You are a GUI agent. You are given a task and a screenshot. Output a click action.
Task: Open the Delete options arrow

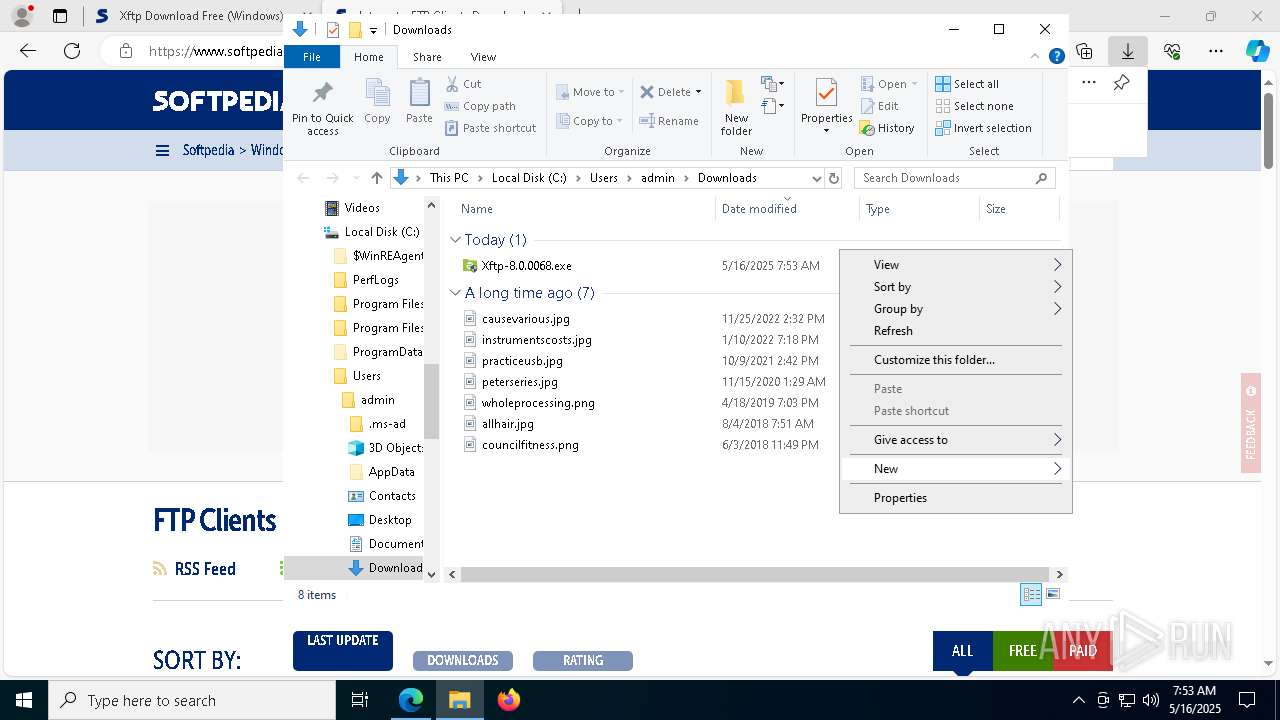tap(698, 92)
